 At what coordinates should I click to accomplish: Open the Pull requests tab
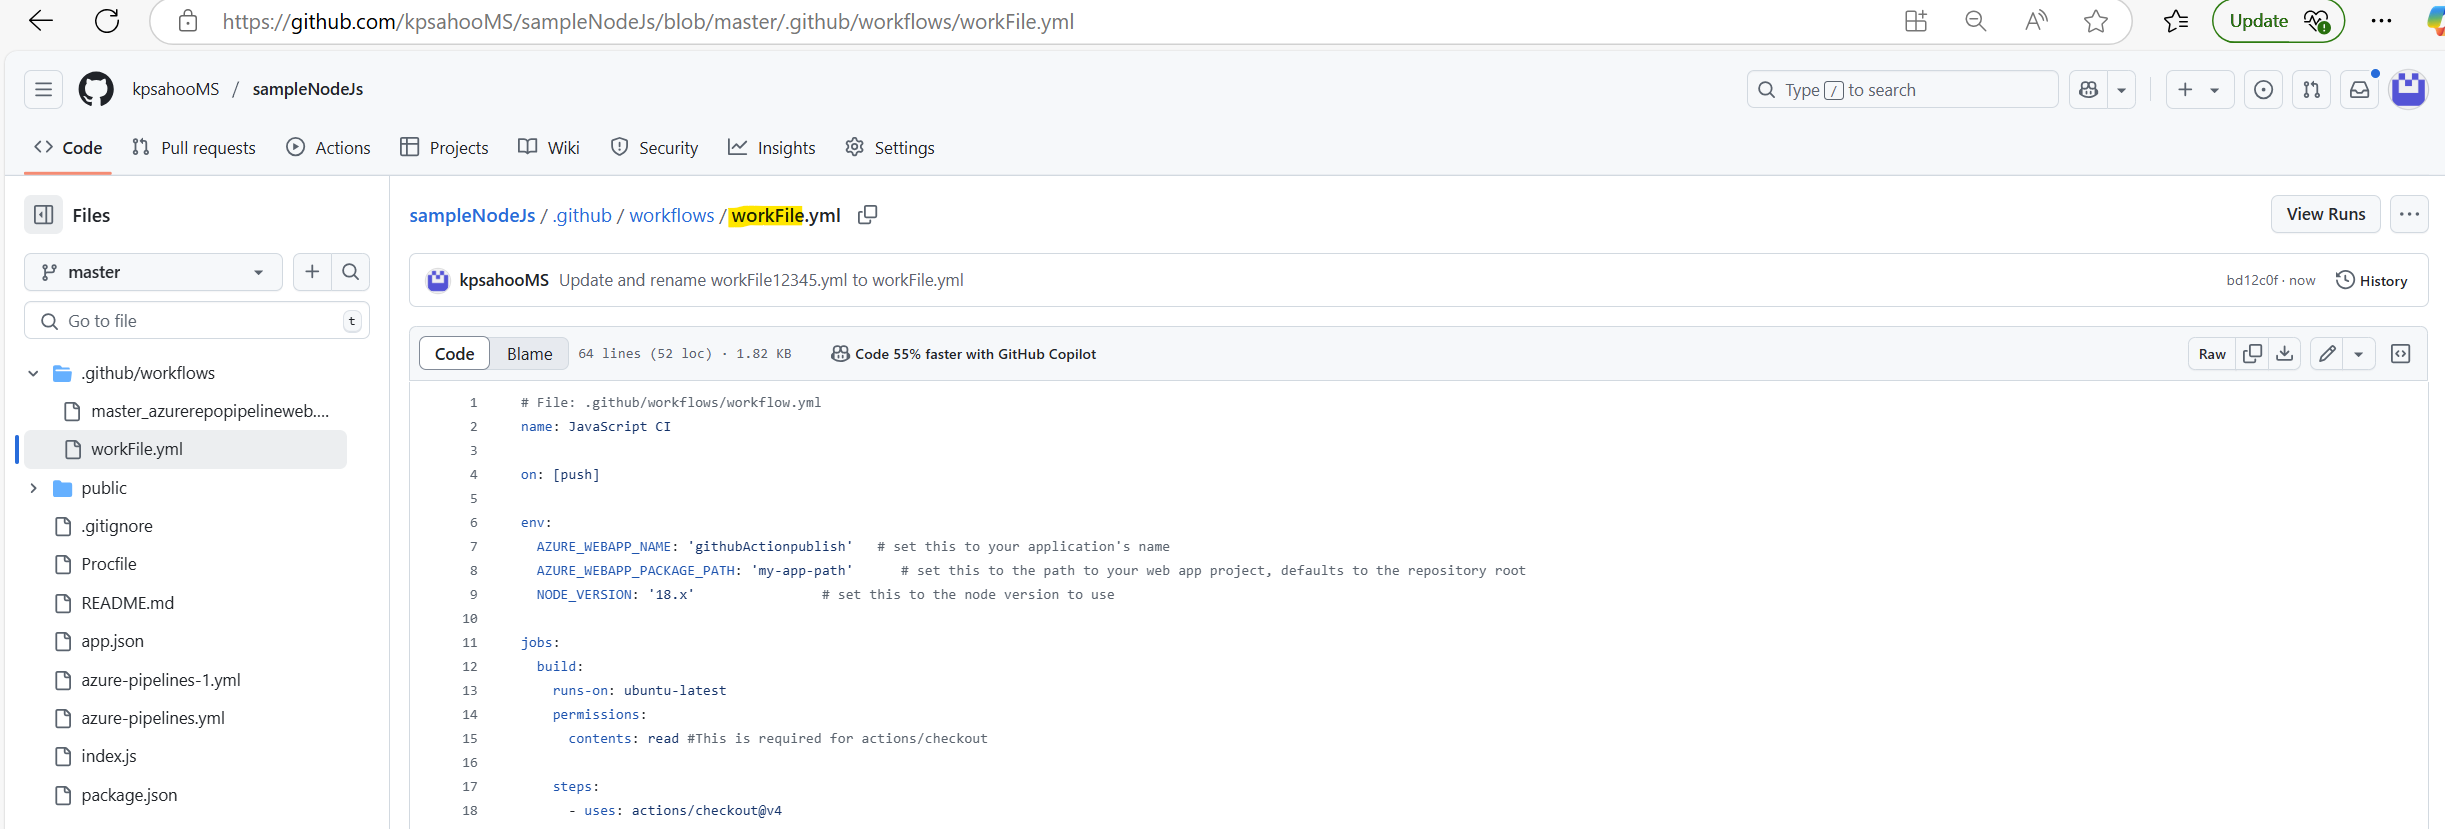[x=194, y=147]
